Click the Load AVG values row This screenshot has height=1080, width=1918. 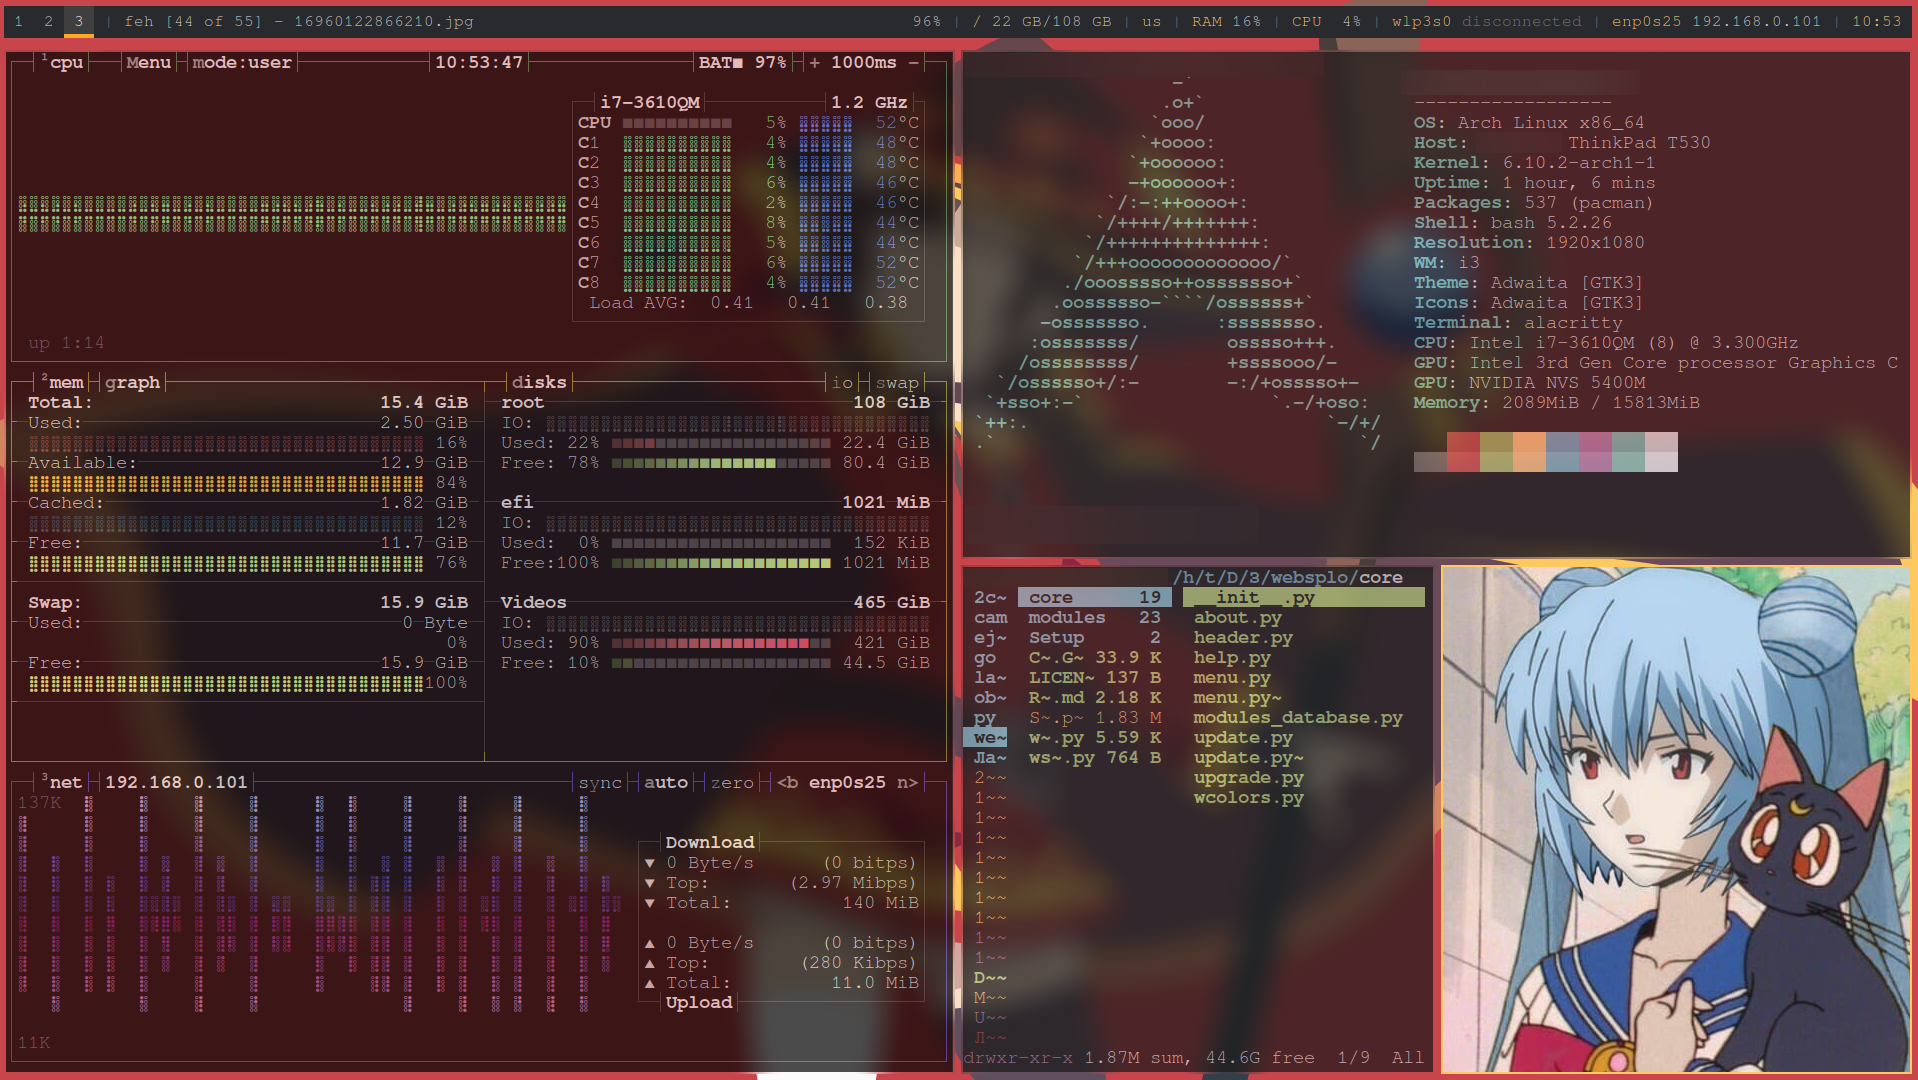[748, 302]
